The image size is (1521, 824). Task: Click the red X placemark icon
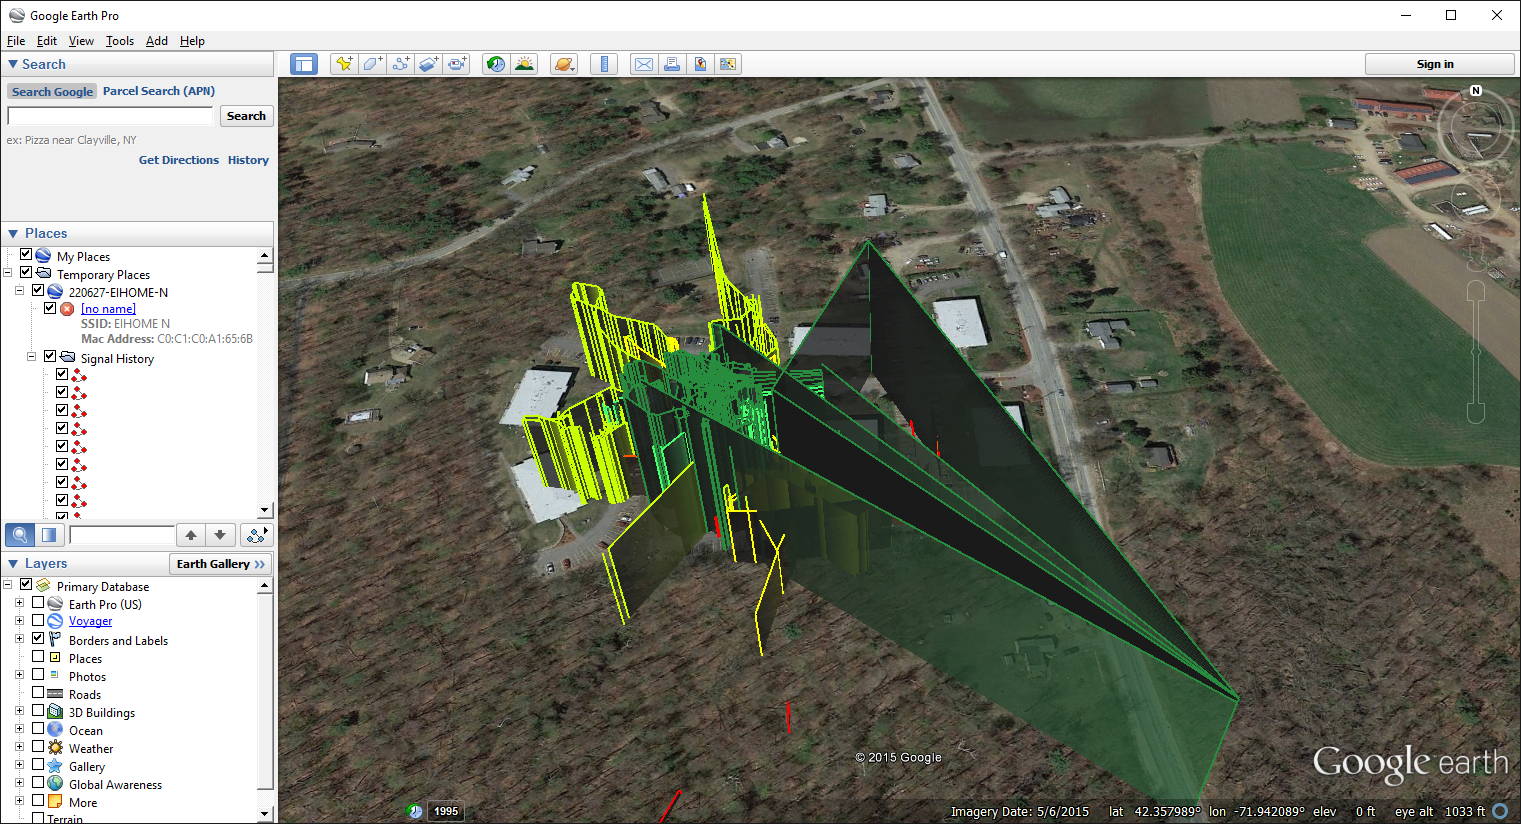tap(67, 309)
